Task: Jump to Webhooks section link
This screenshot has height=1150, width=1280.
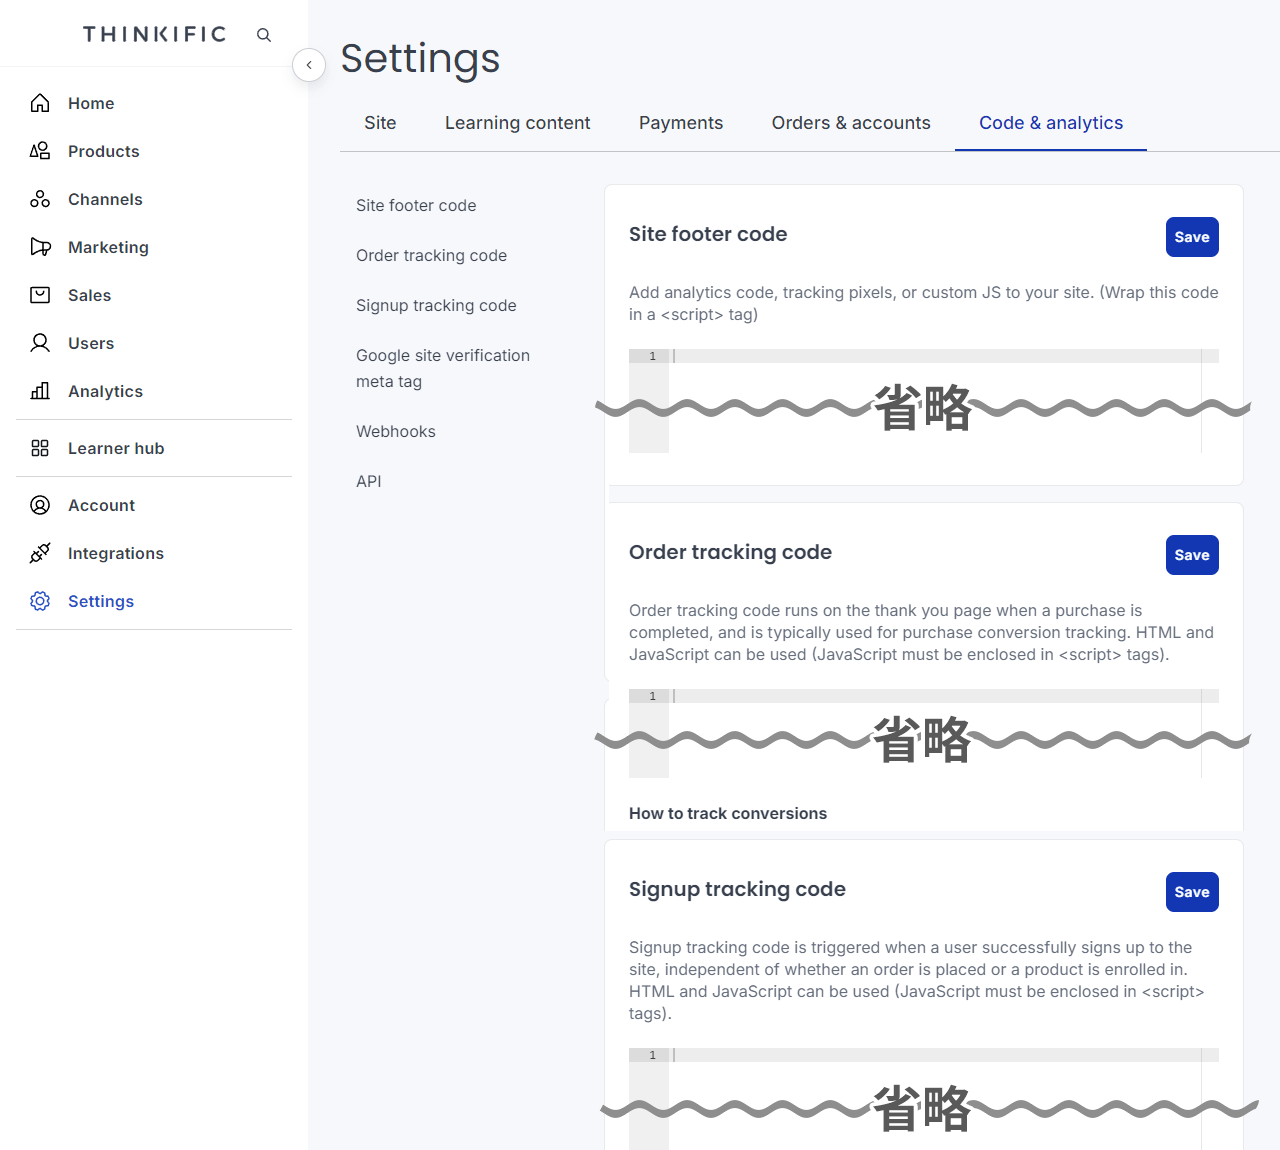Action: click(396, 431)
